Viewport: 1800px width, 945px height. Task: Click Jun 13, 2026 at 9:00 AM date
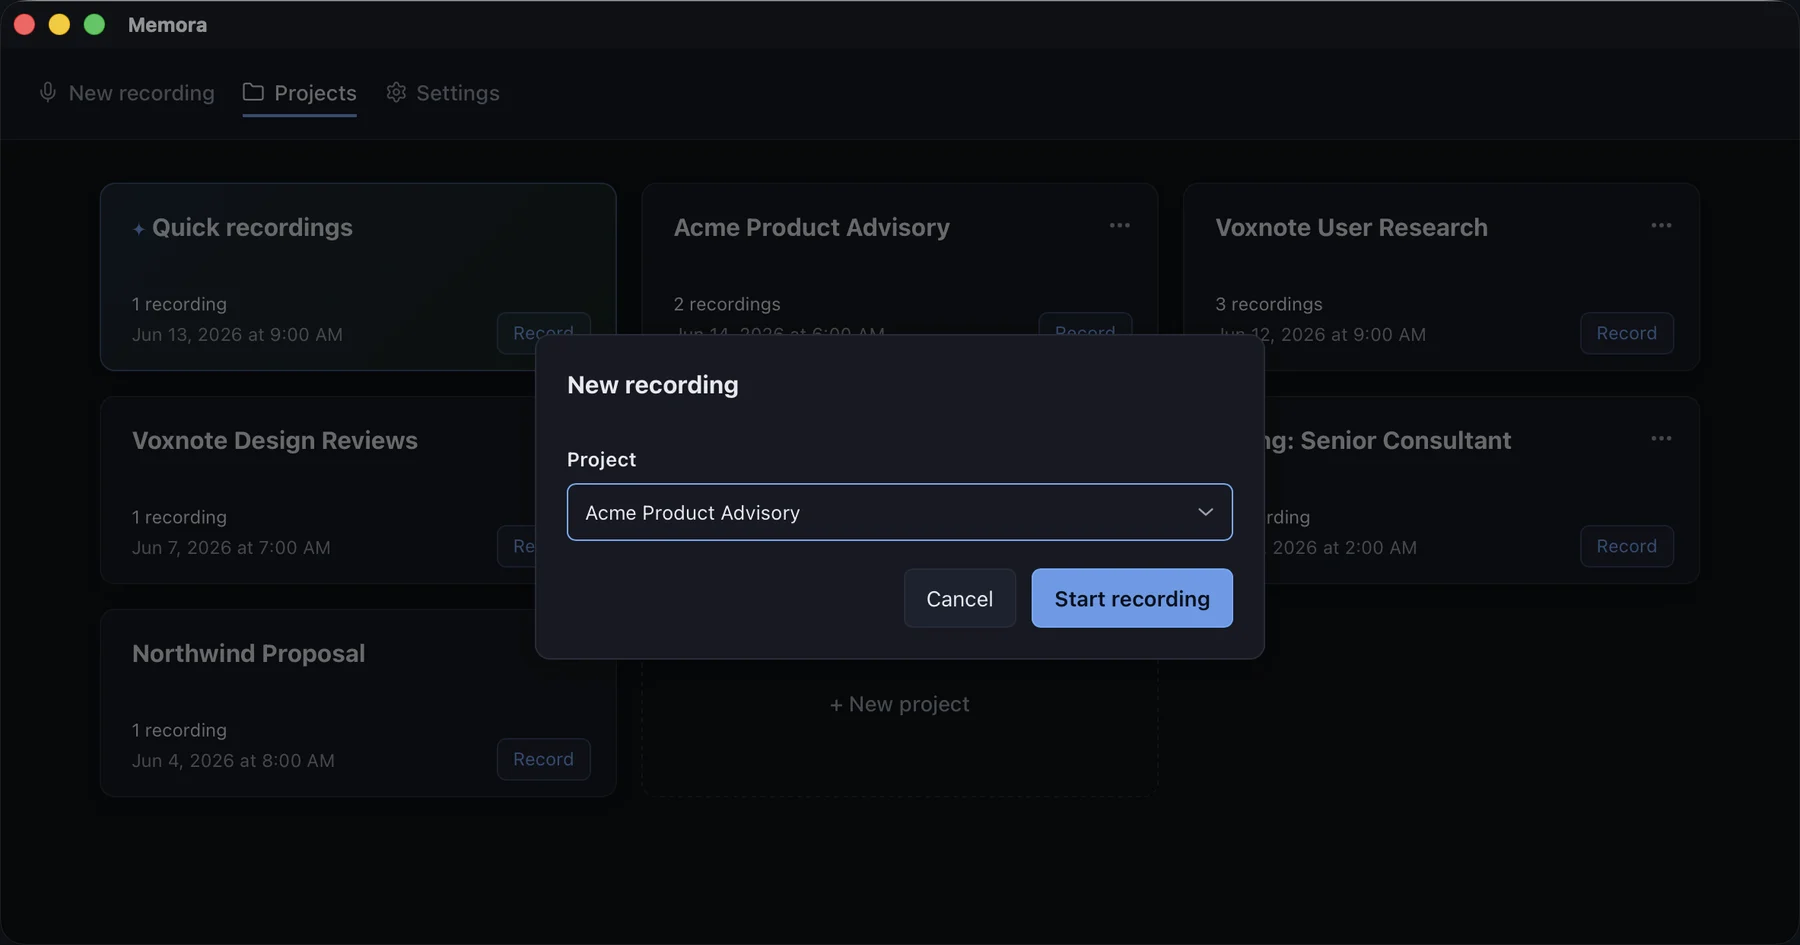(237, 334)
